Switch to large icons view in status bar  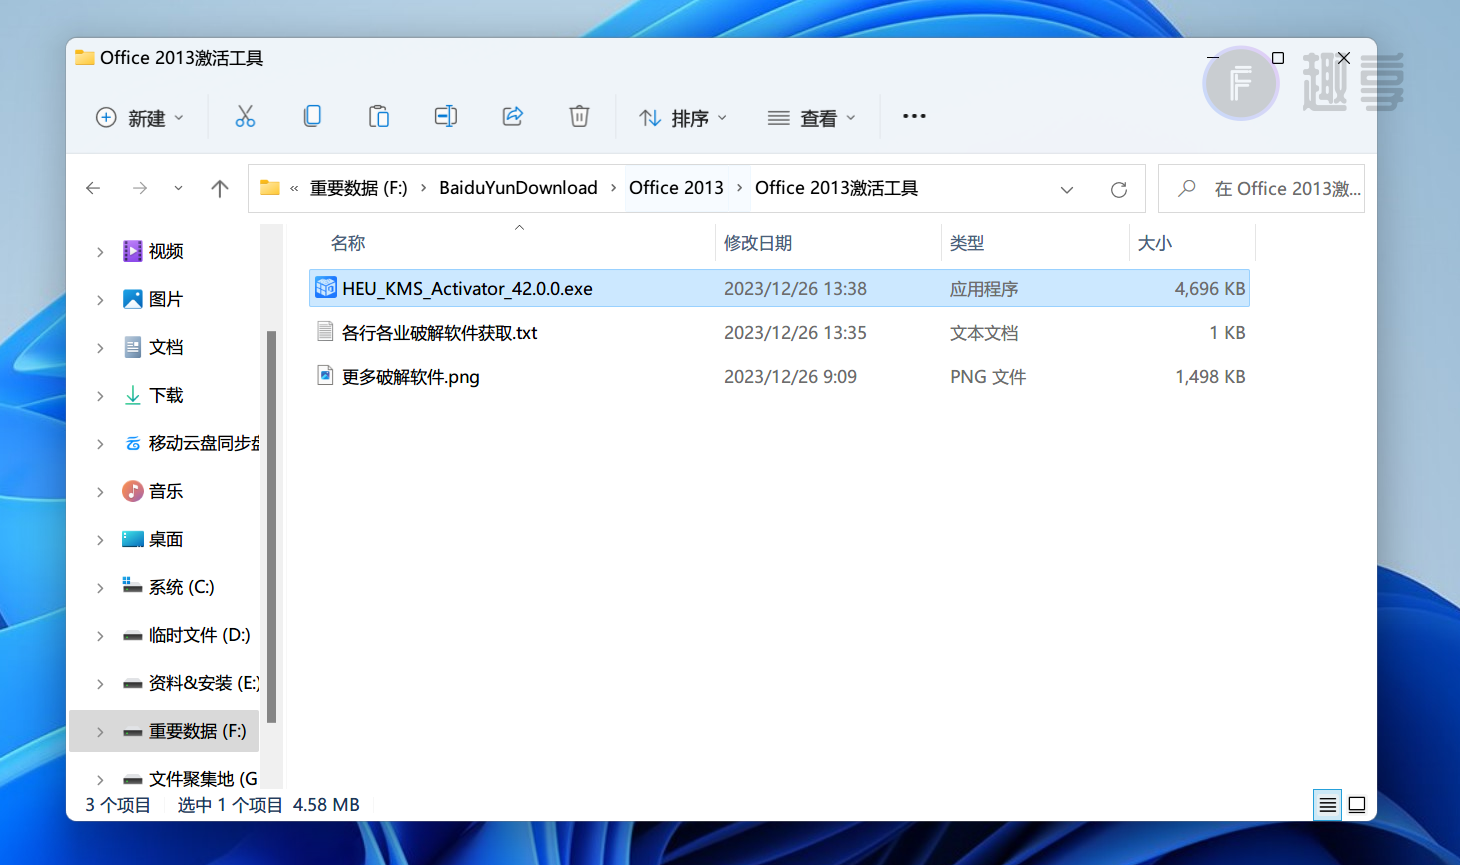(x=1357, y=804)
